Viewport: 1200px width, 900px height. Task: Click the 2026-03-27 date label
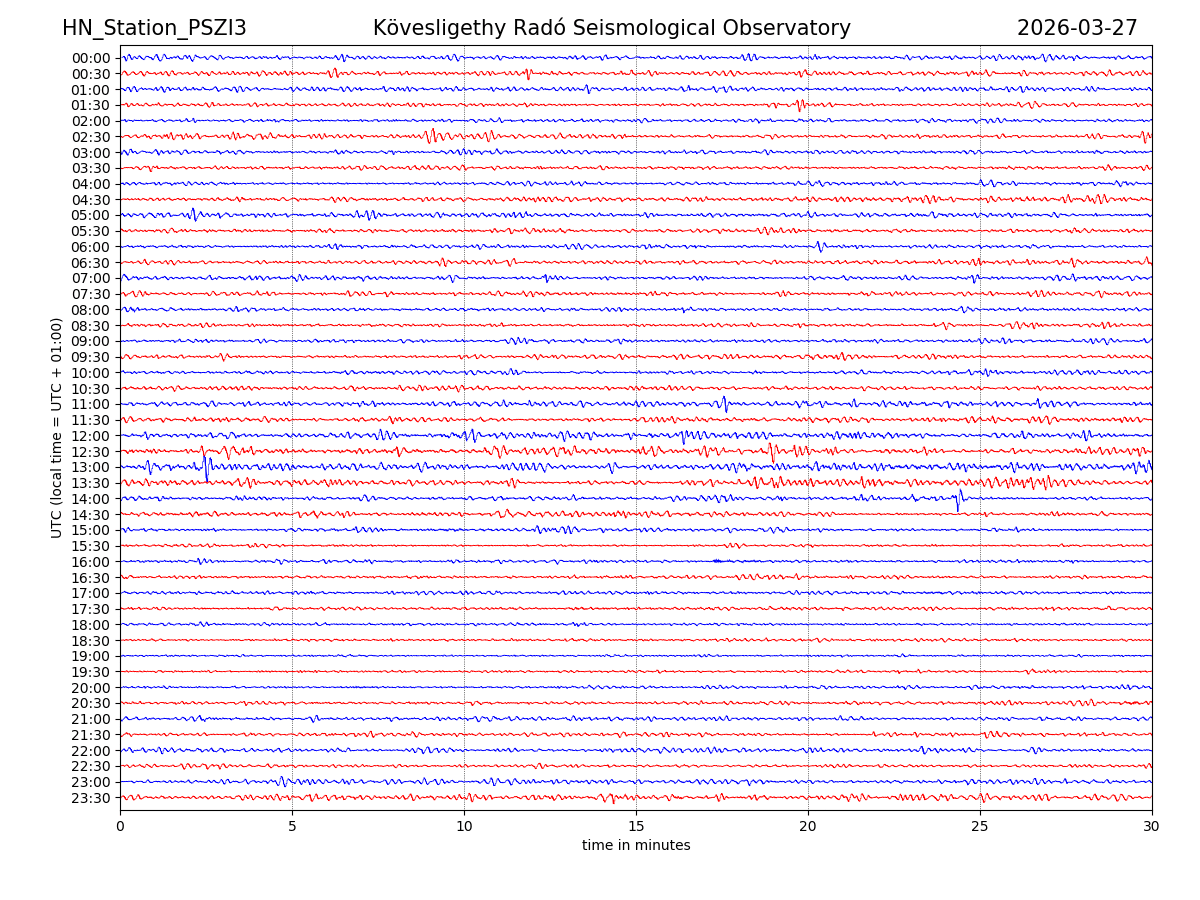[1076, 29]
